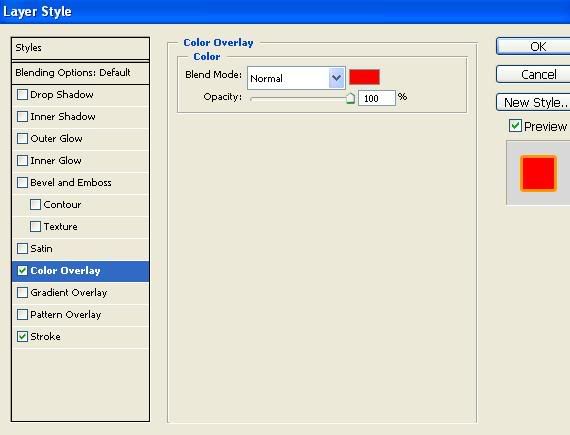Enable the Drop Shadow checkbox
The width and height of the screenshot is (570, 435).
click(23, 95)
